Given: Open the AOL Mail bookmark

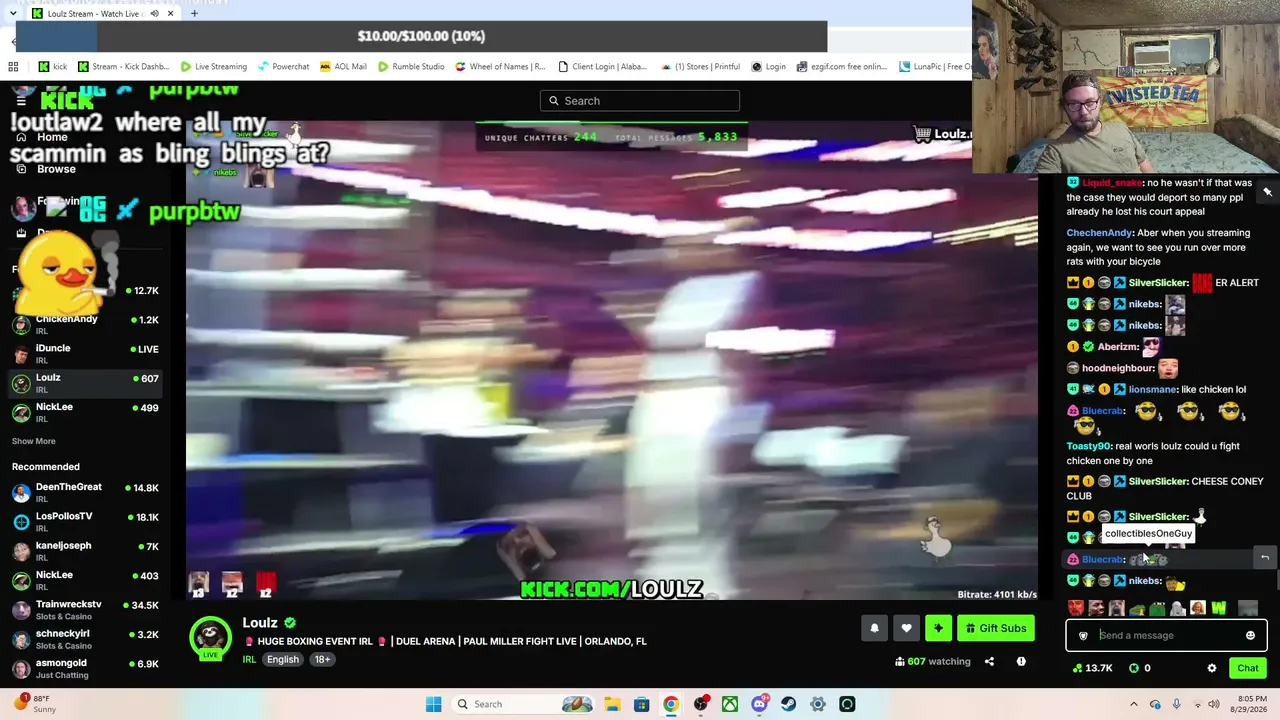Looking at the screenshot, I should [x=343, y=67].
